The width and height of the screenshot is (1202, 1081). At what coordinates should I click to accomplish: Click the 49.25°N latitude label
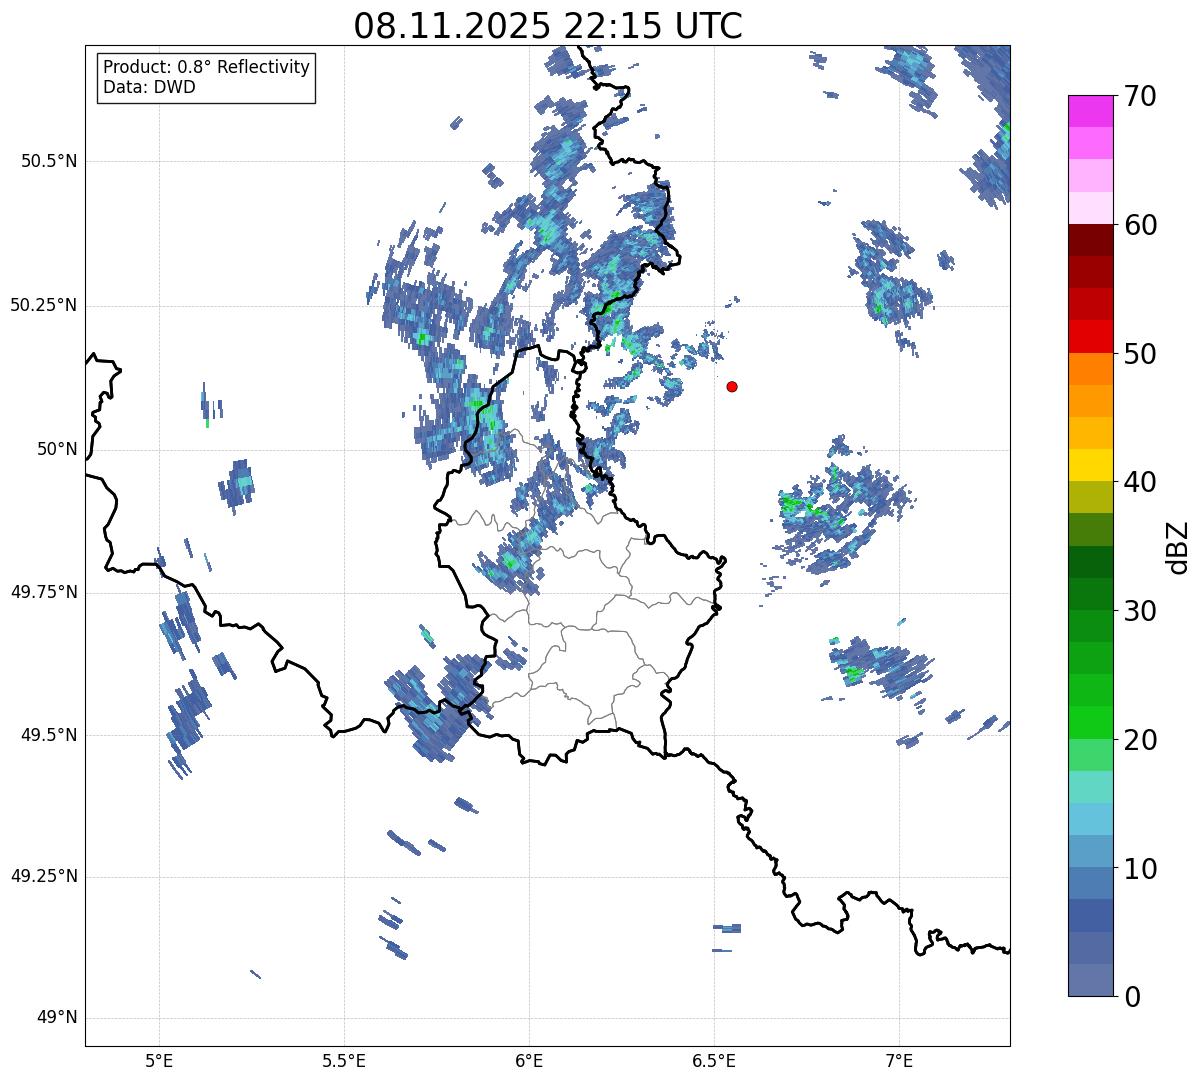[x=44, y=877]
